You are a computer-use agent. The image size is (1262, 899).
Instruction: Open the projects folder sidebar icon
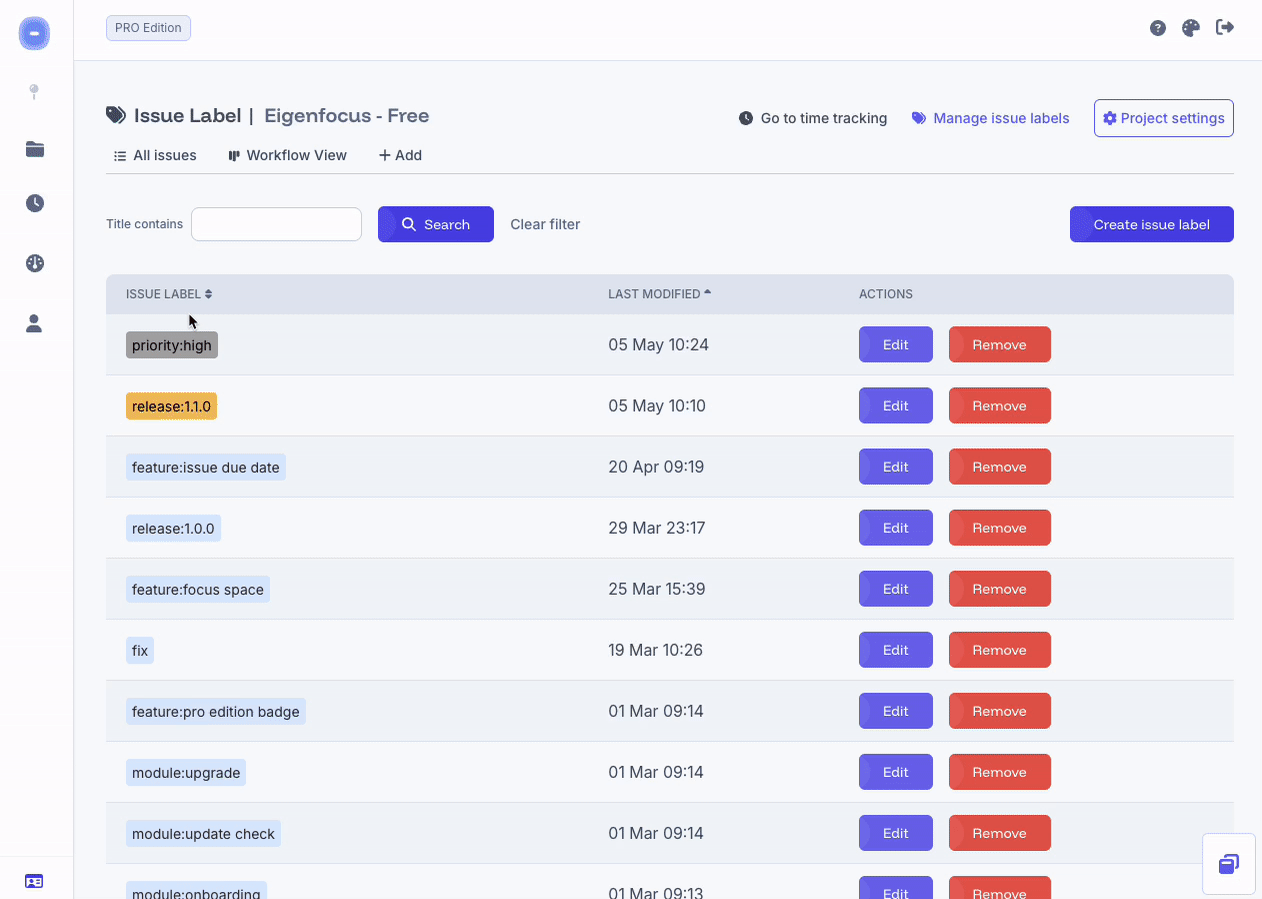(x=35, y=149)
